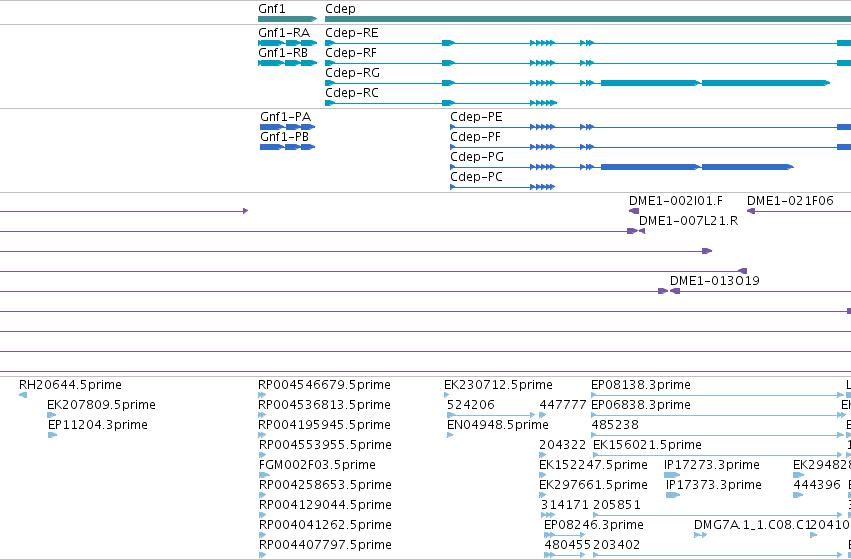The height and width of the screenshot is (560, 851).
Task: Click the IP17273.3prime EST label
Action: coord(712,465)
